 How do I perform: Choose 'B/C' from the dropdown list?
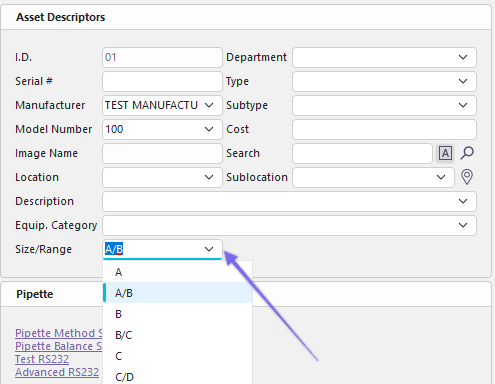(x=178, y=335)
